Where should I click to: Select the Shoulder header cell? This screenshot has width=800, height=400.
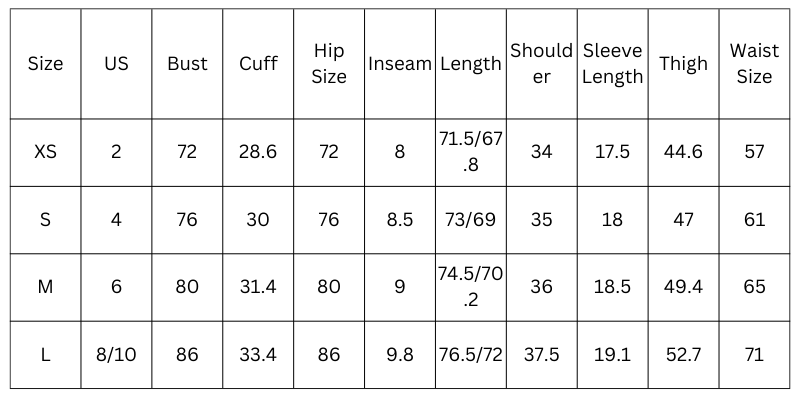tap(541, 64)
